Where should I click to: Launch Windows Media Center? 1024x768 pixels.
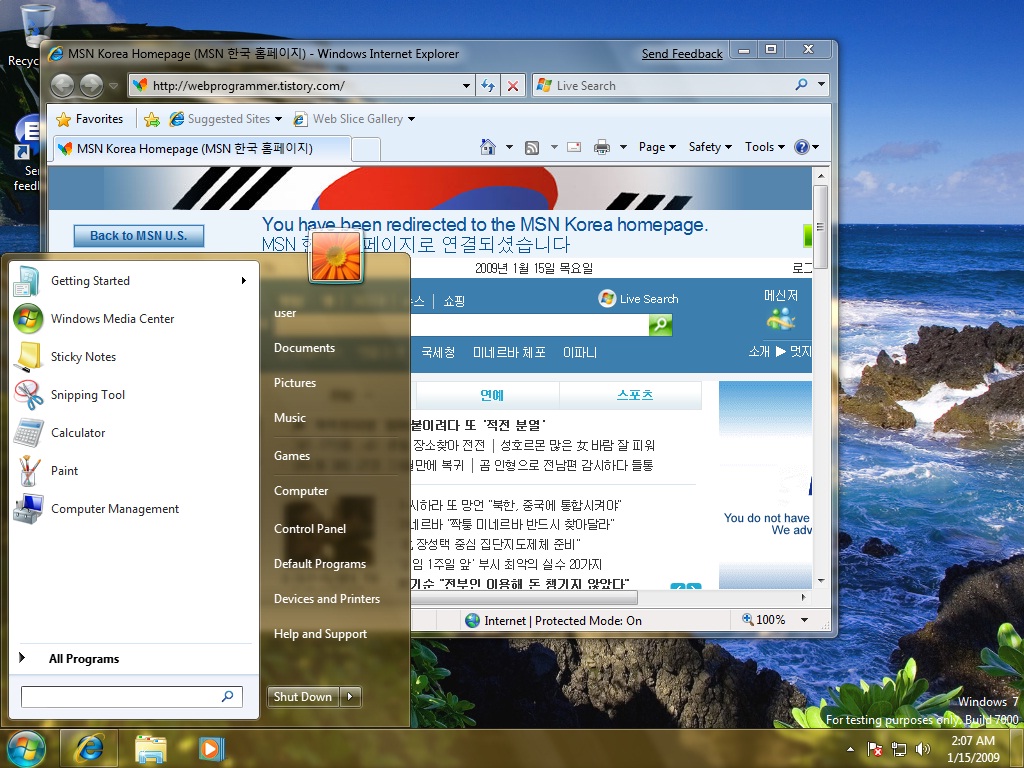coord(131,319)
